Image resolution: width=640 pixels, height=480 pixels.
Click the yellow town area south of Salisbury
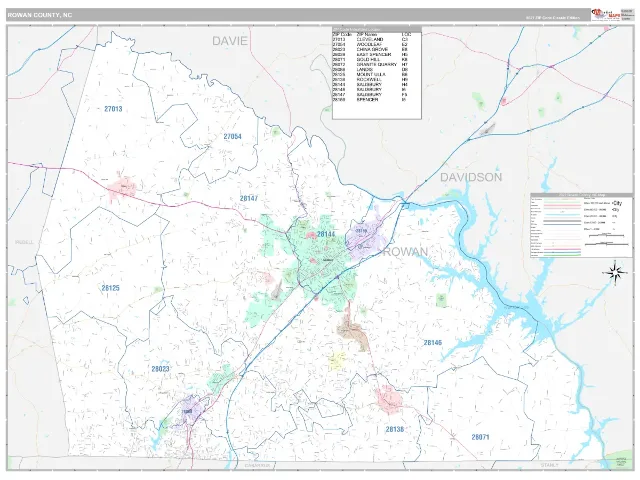pos(338,360)
